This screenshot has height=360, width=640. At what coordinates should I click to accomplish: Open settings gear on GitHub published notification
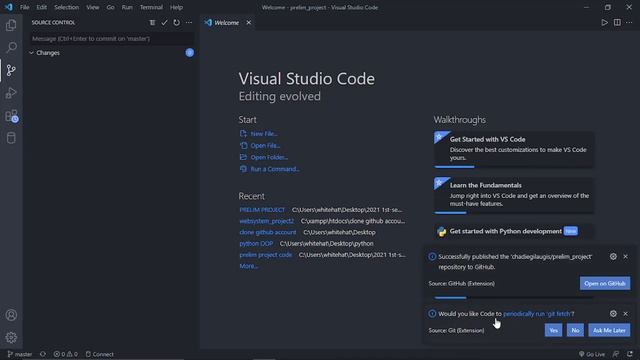tap(613, 256)
